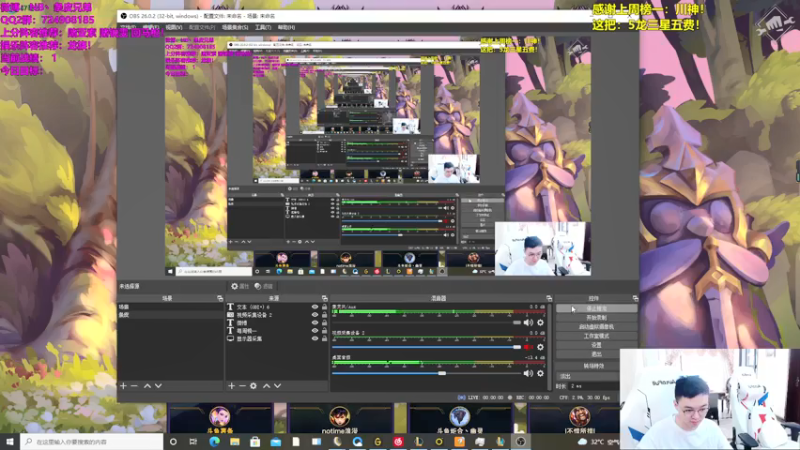This screenshot has width=800, height=450.
Task: Click the 时长 duration field
Action: tap(594, 386)
